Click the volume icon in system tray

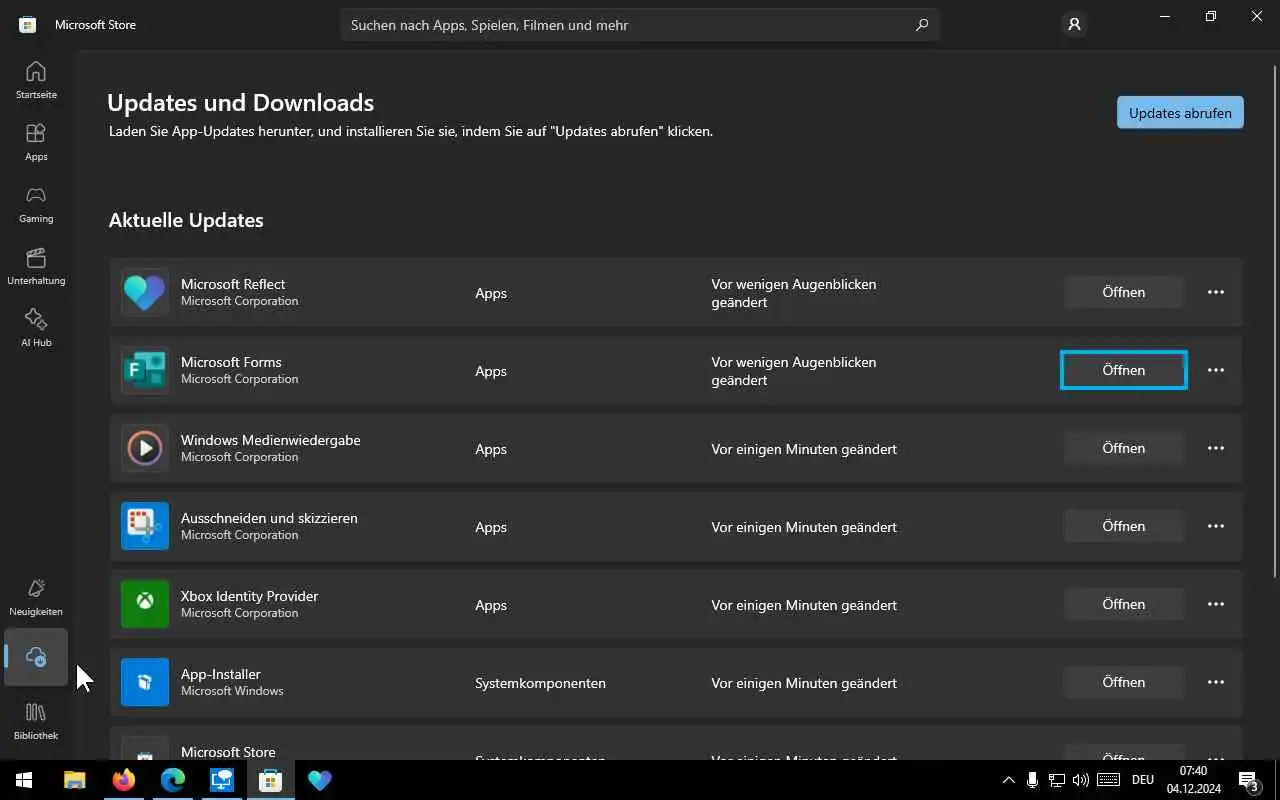click(1080, 780)
